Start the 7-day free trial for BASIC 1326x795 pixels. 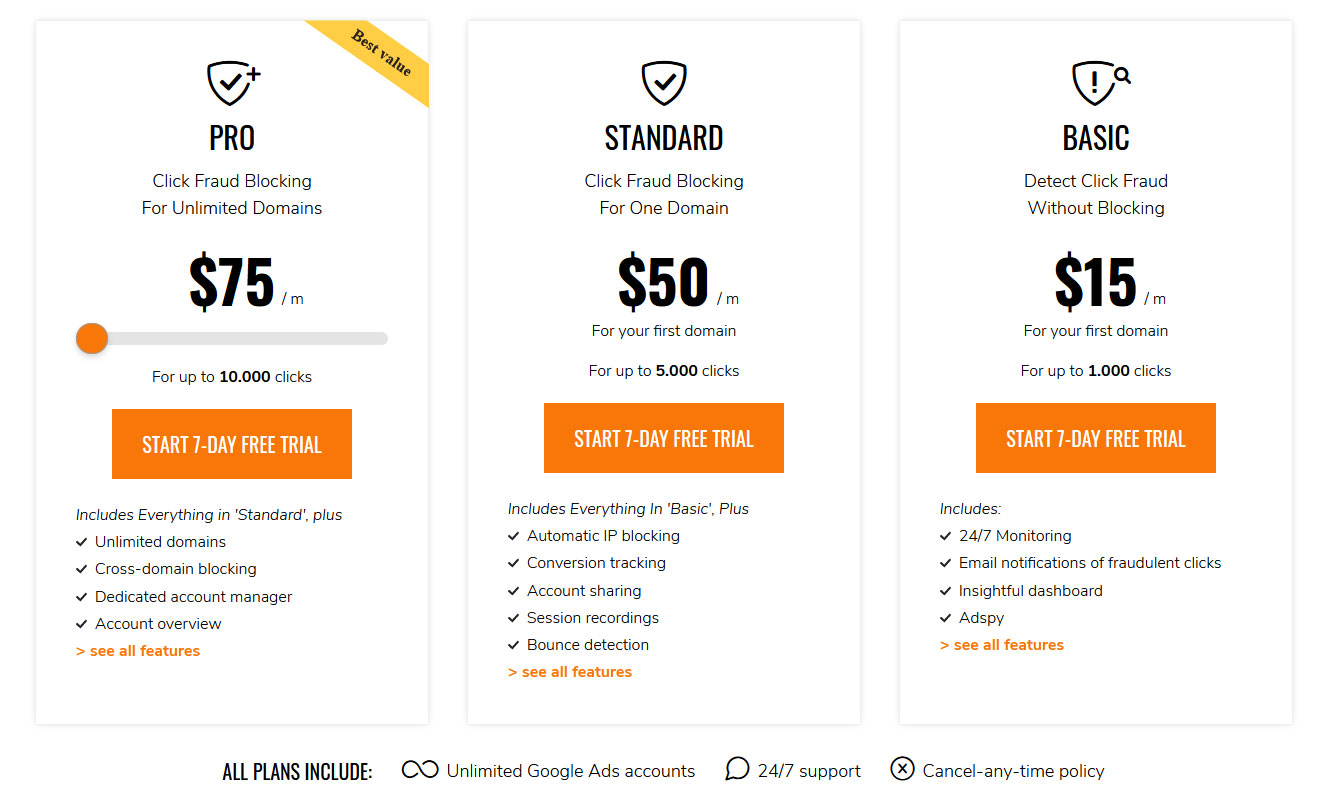(1096, 438)
